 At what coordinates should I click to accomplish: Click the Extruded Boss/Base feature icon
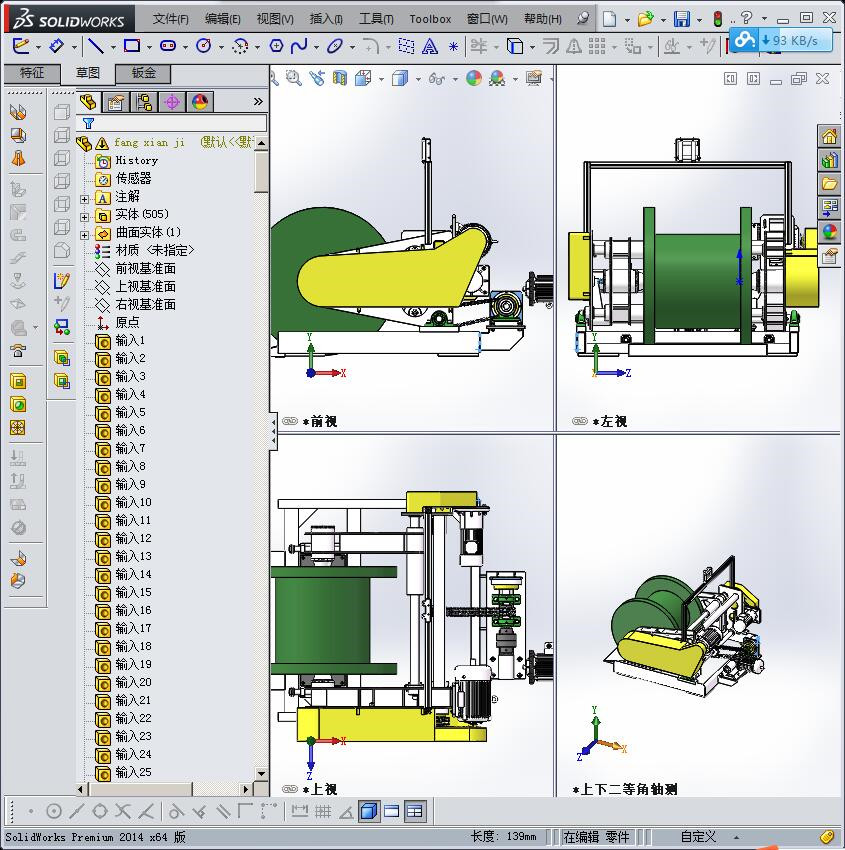click(x=17, y=112)
